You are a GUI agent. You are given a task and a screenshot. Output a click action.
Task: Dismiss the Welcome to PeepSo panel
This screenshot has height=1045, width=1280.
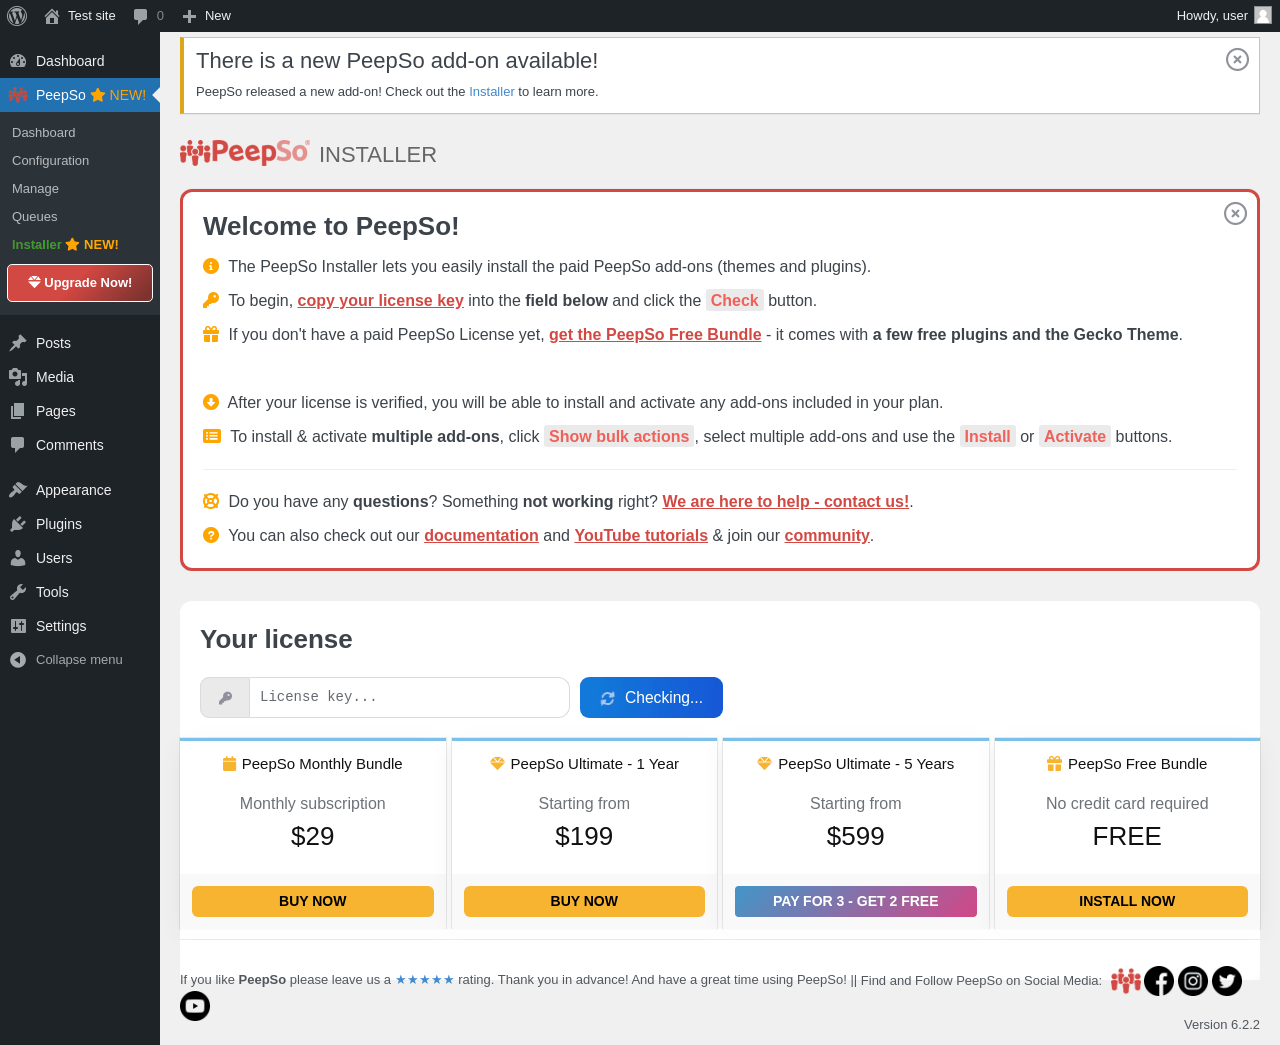(x=1235, y=213)
